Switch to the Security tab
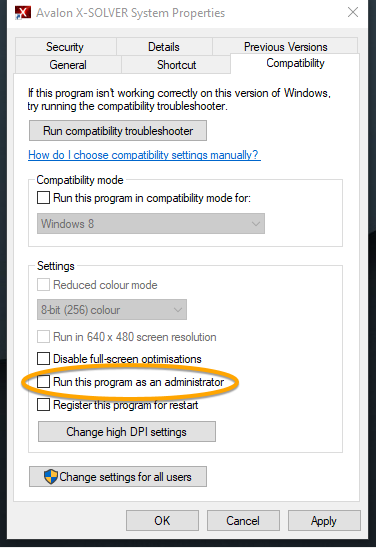Viewport: 376px width, 548px height. [65, 46]
